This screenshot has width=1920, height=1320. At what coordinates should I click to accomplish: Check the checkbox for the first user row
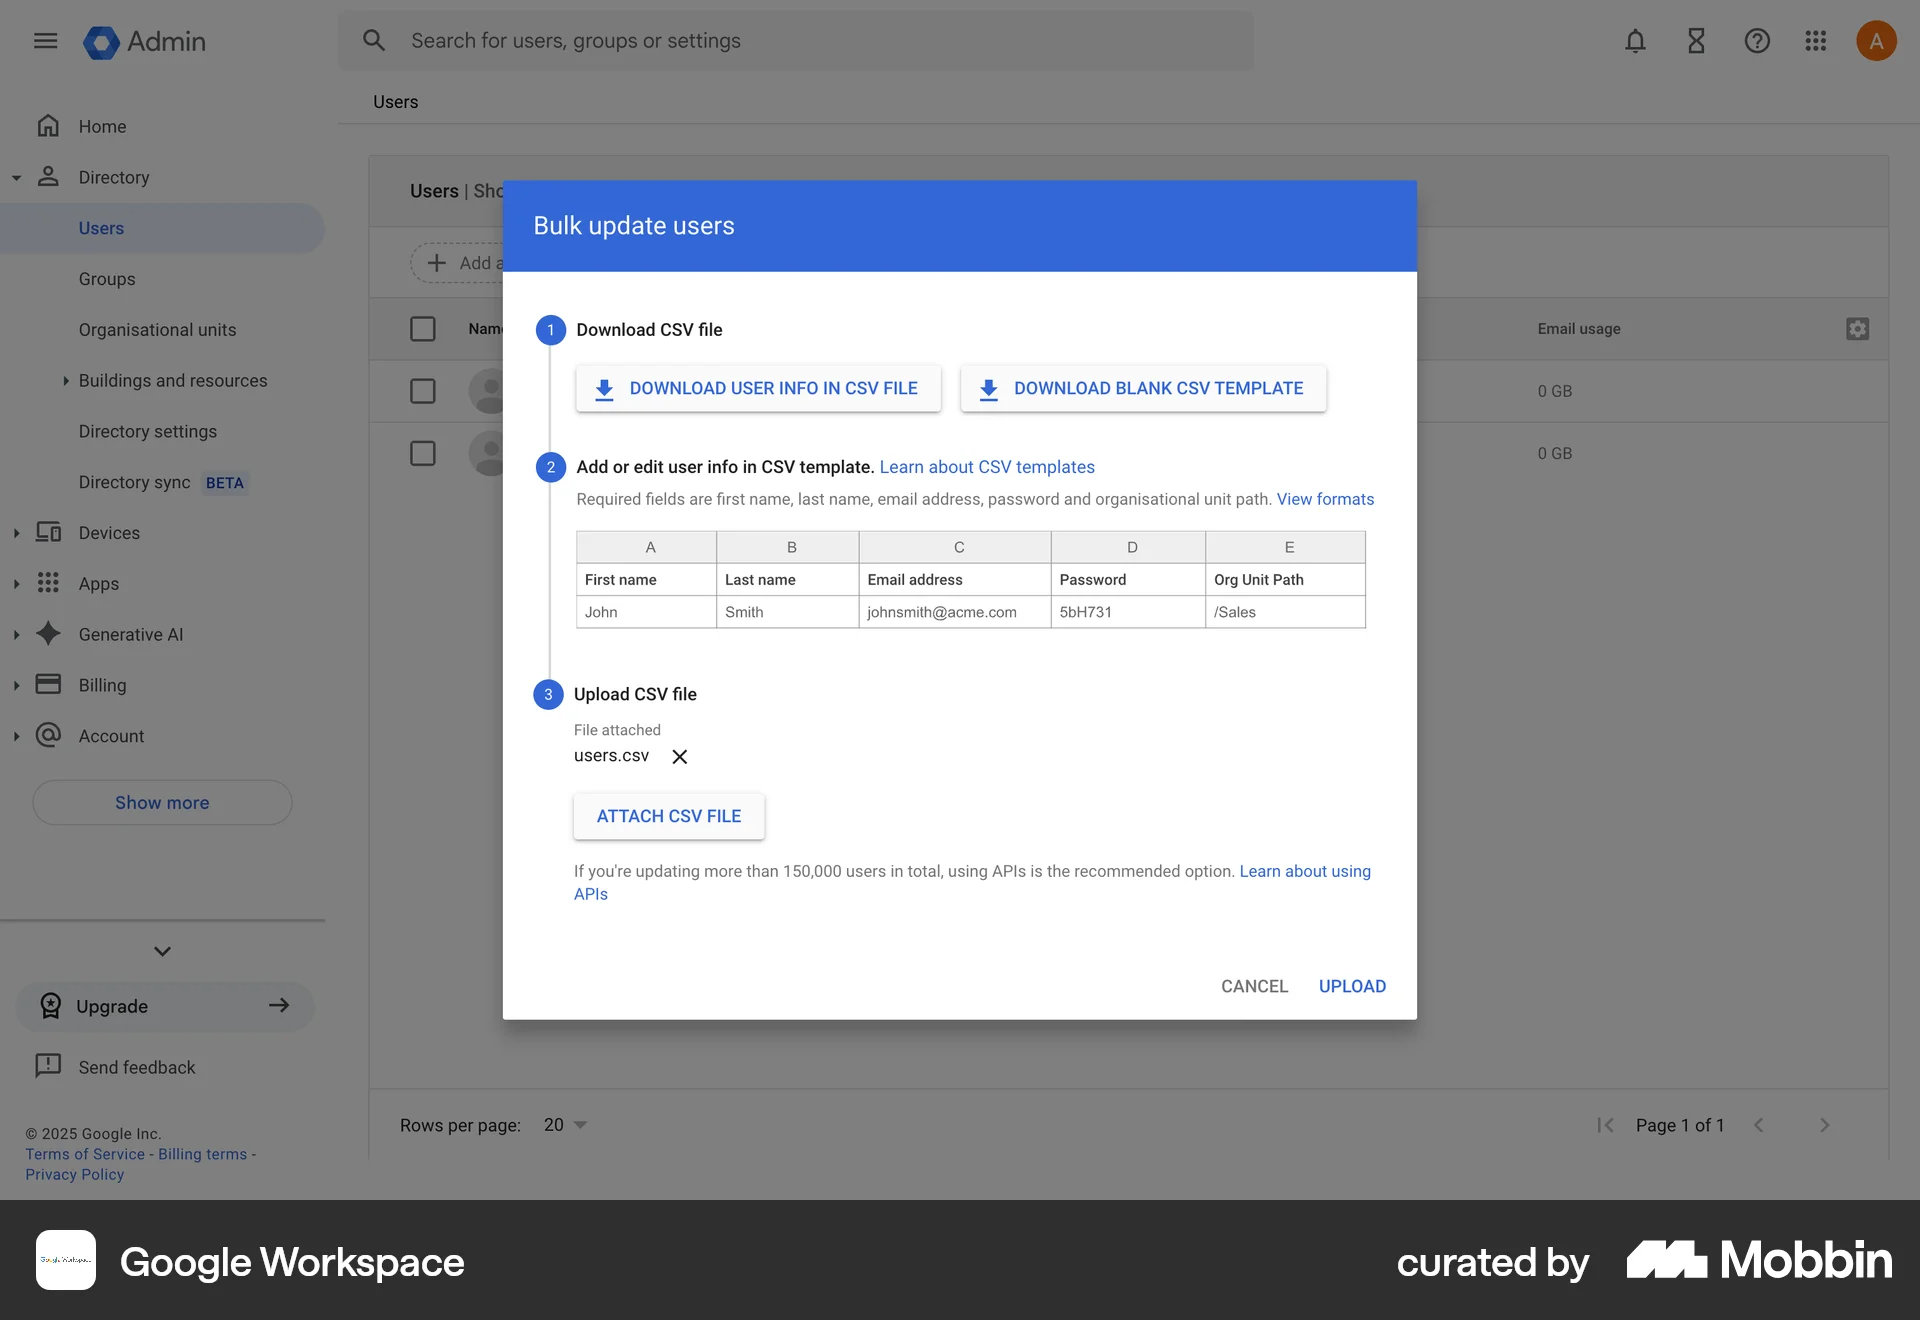tap(422, 391)
